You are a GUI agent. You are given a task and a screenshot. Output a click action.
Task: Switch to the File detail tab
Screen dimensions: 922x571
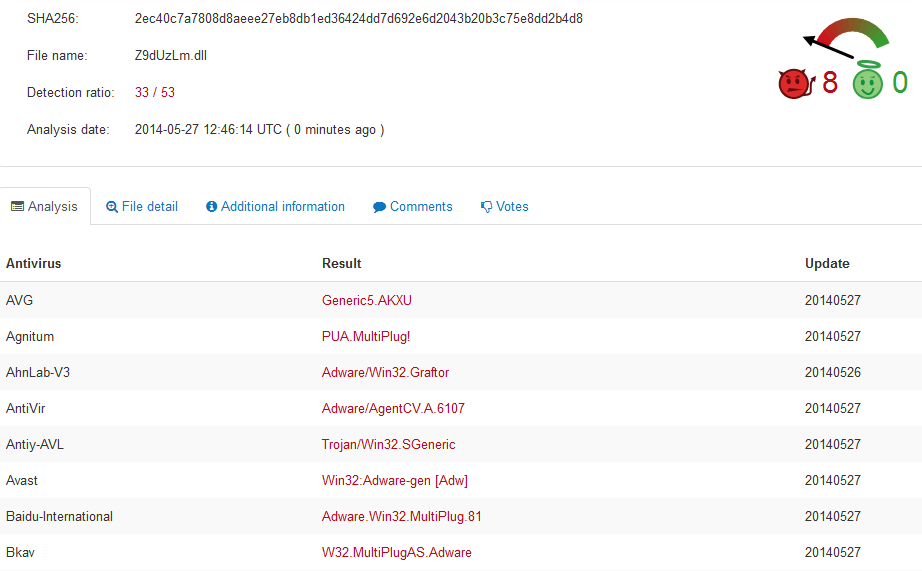142,206
